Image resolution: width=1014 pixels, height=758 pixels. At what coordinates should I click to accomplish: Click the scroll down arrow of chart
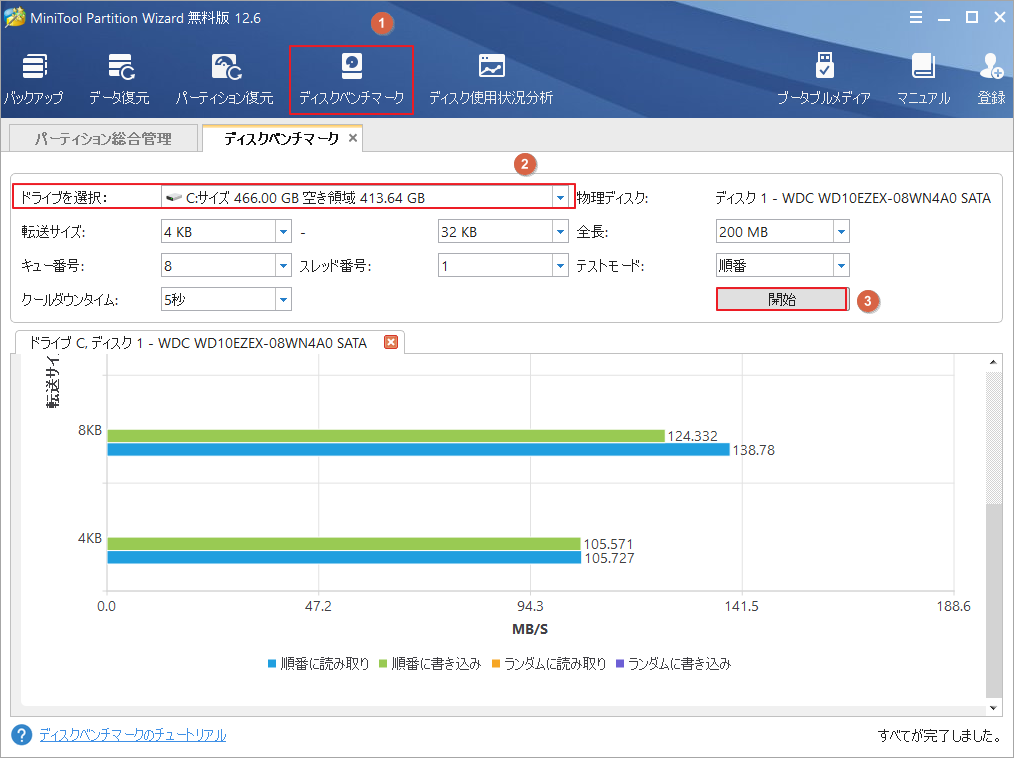coord(993,708)
